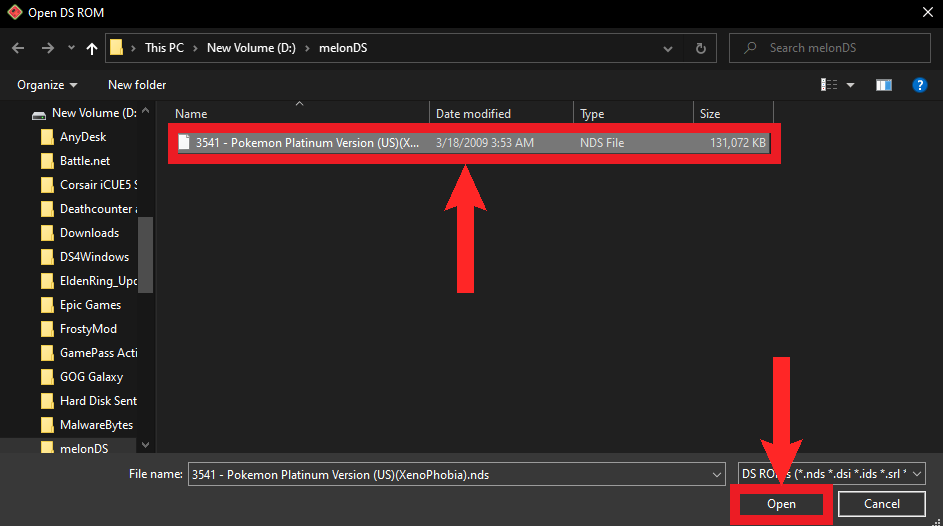Image resolution: width=943 pixels, height=526 pixels.
Task: Close the Open DS ROM dialog
Action: 927,13
